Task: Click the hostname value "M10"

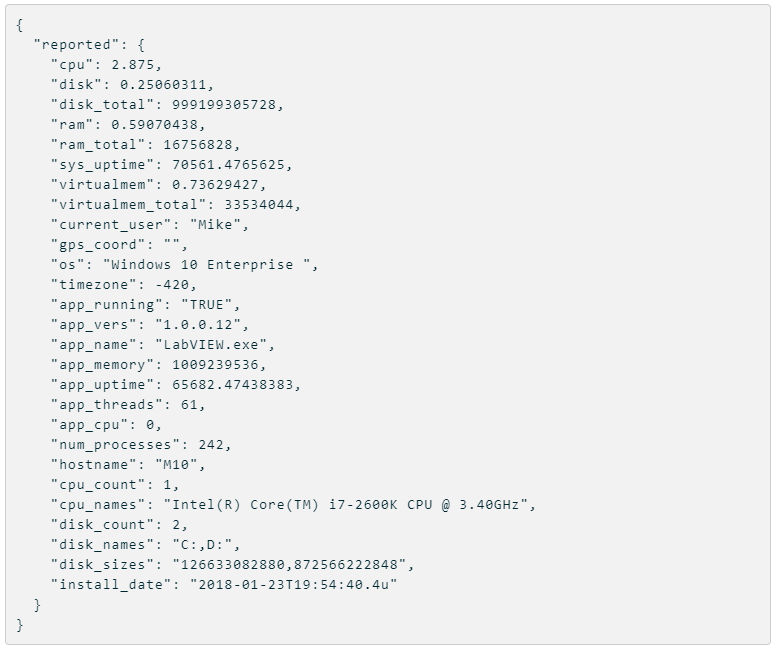Action: tap(177, 465)
